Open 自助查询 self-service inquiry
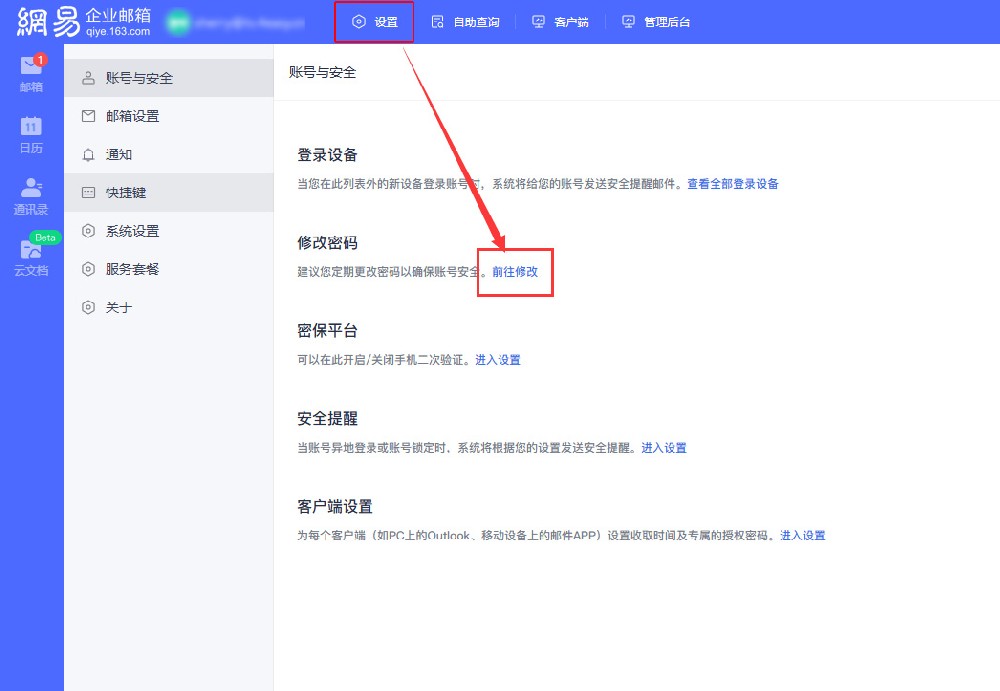1000x691 pixels. (x=464, y=21)
